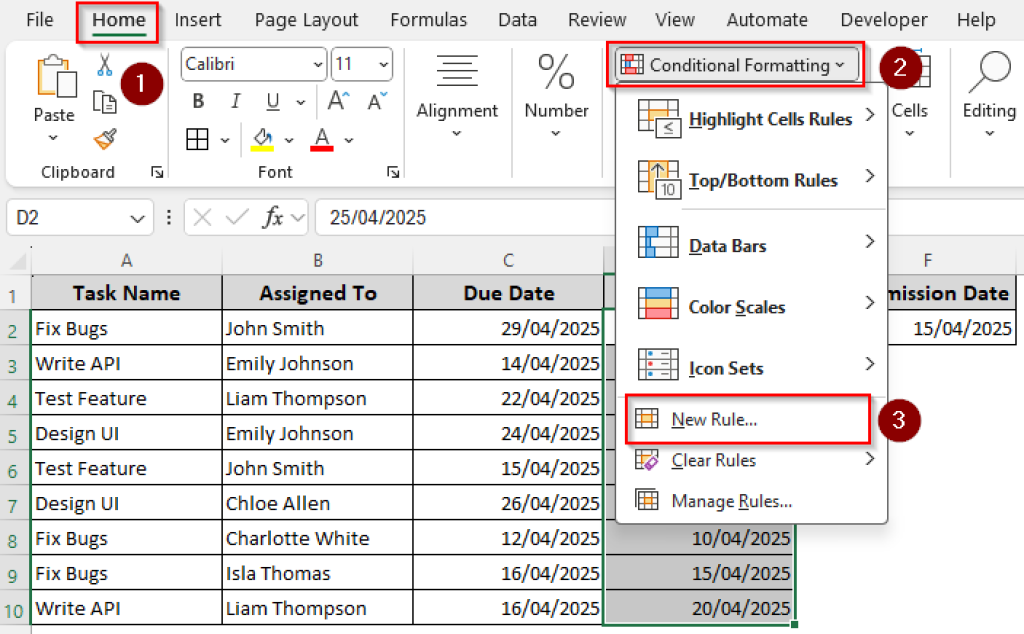Open the Editing group's search icon
This screenshot has width=1024, height=634.
pos(988,72)
